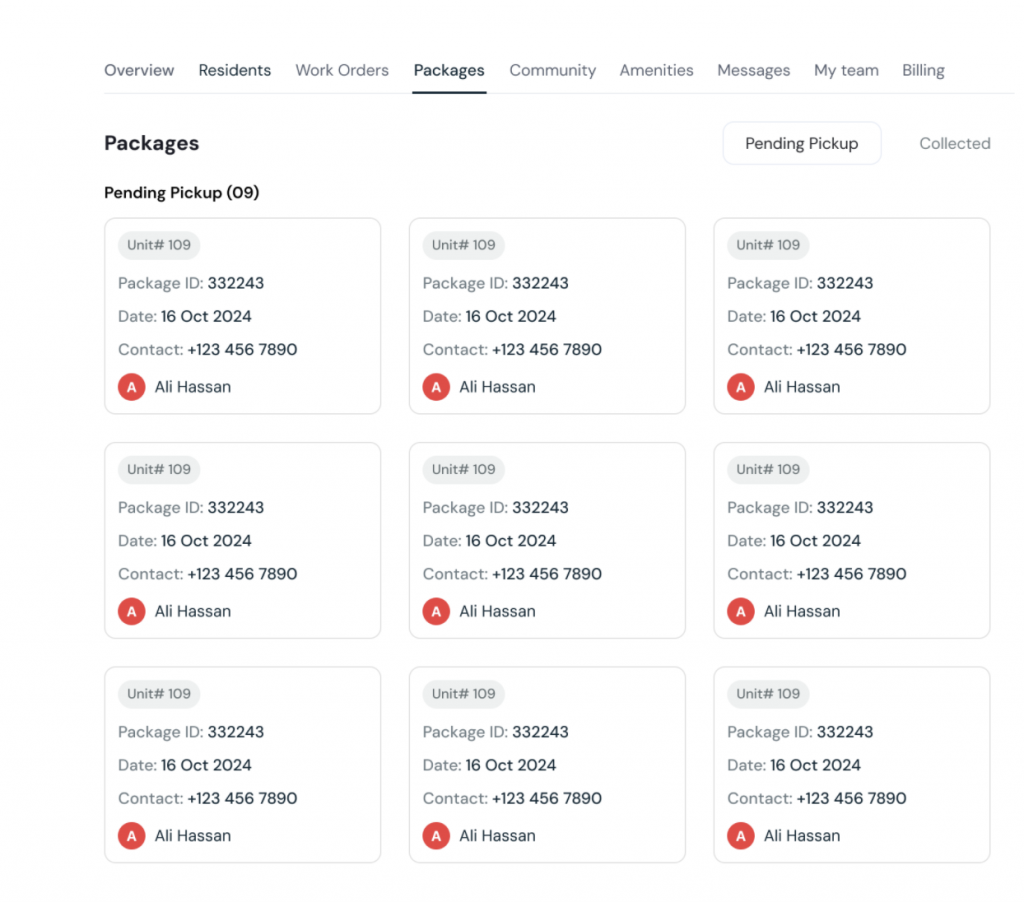Click avatar icon in bottom-left package card
1024x902 pixels.
(132, 836)
